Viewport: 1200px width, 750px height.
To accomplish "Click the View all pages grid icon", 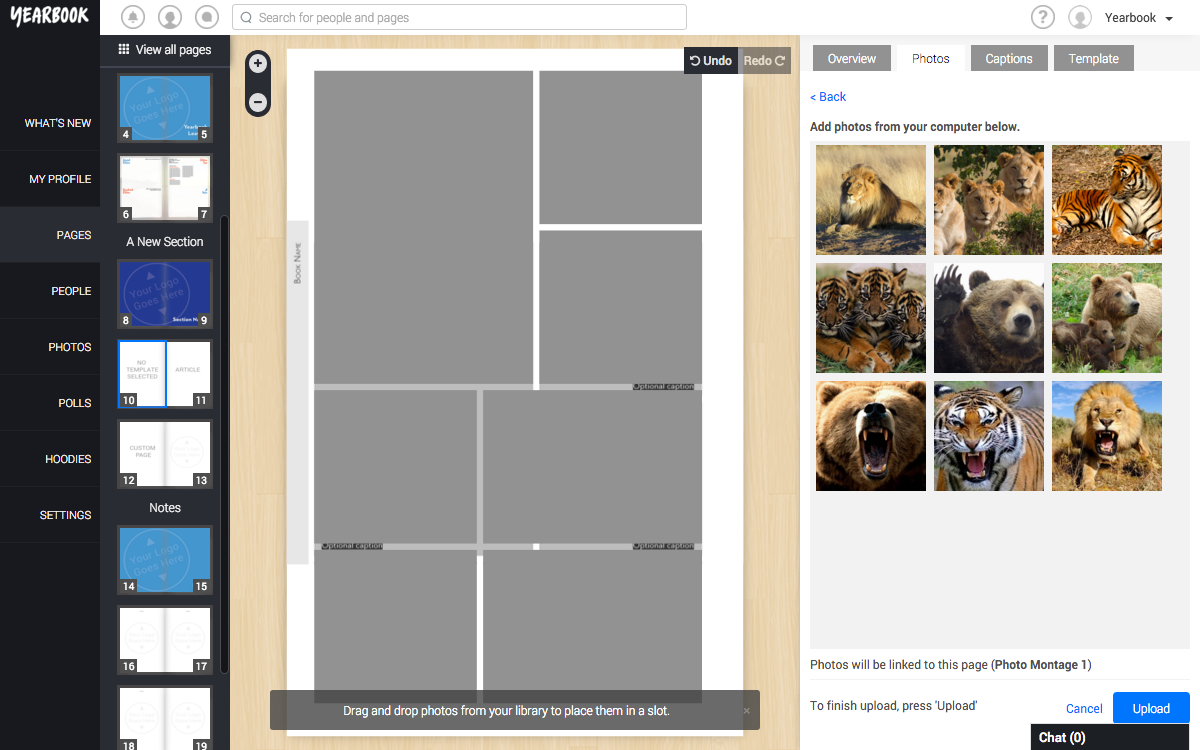I will point(124,49).
